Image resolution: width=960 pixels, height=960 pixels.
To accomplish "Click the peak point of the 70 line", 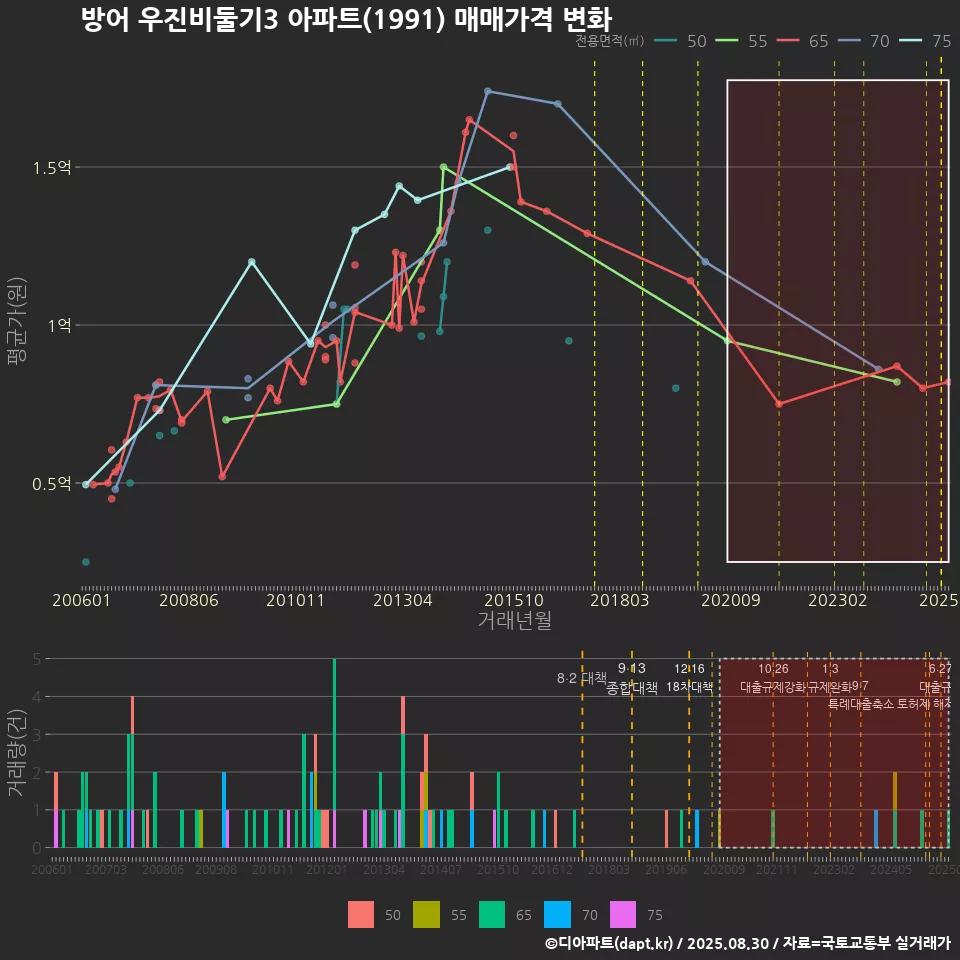I will (488, 91).
